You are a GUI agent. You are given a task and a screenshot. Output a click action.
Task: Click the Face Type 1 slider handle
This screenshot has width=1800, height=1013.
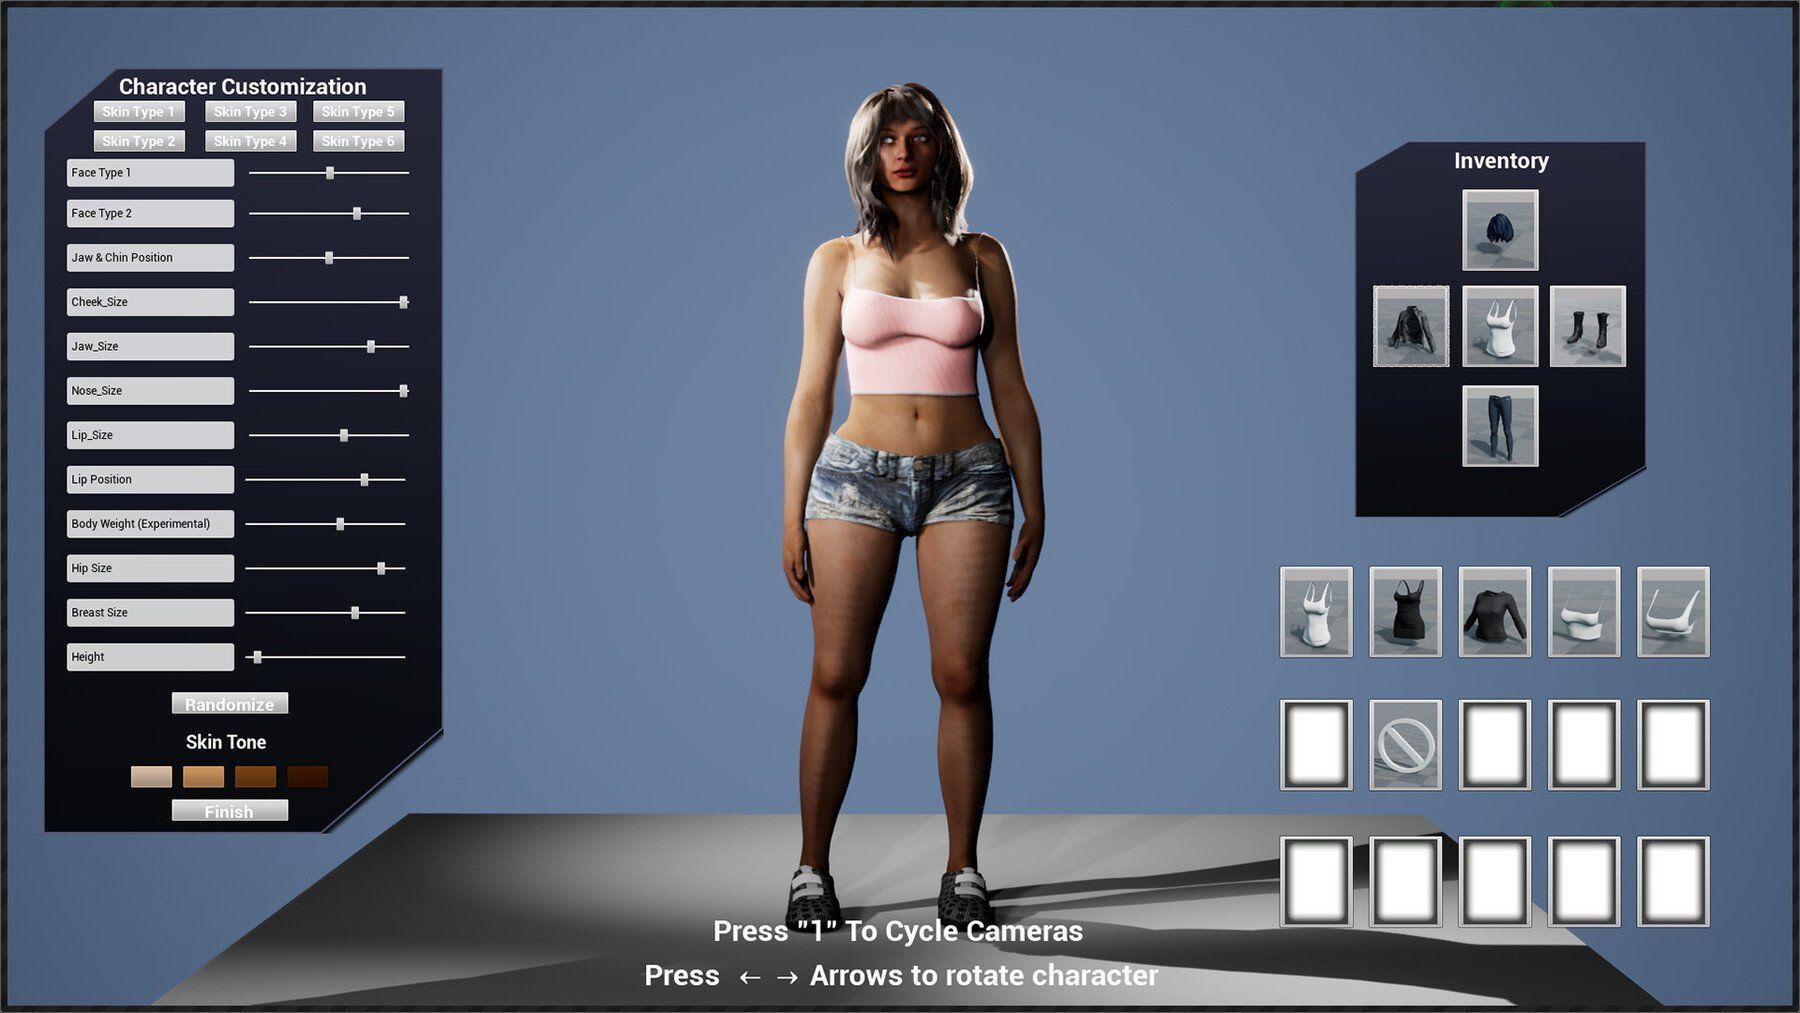(330, 173)
